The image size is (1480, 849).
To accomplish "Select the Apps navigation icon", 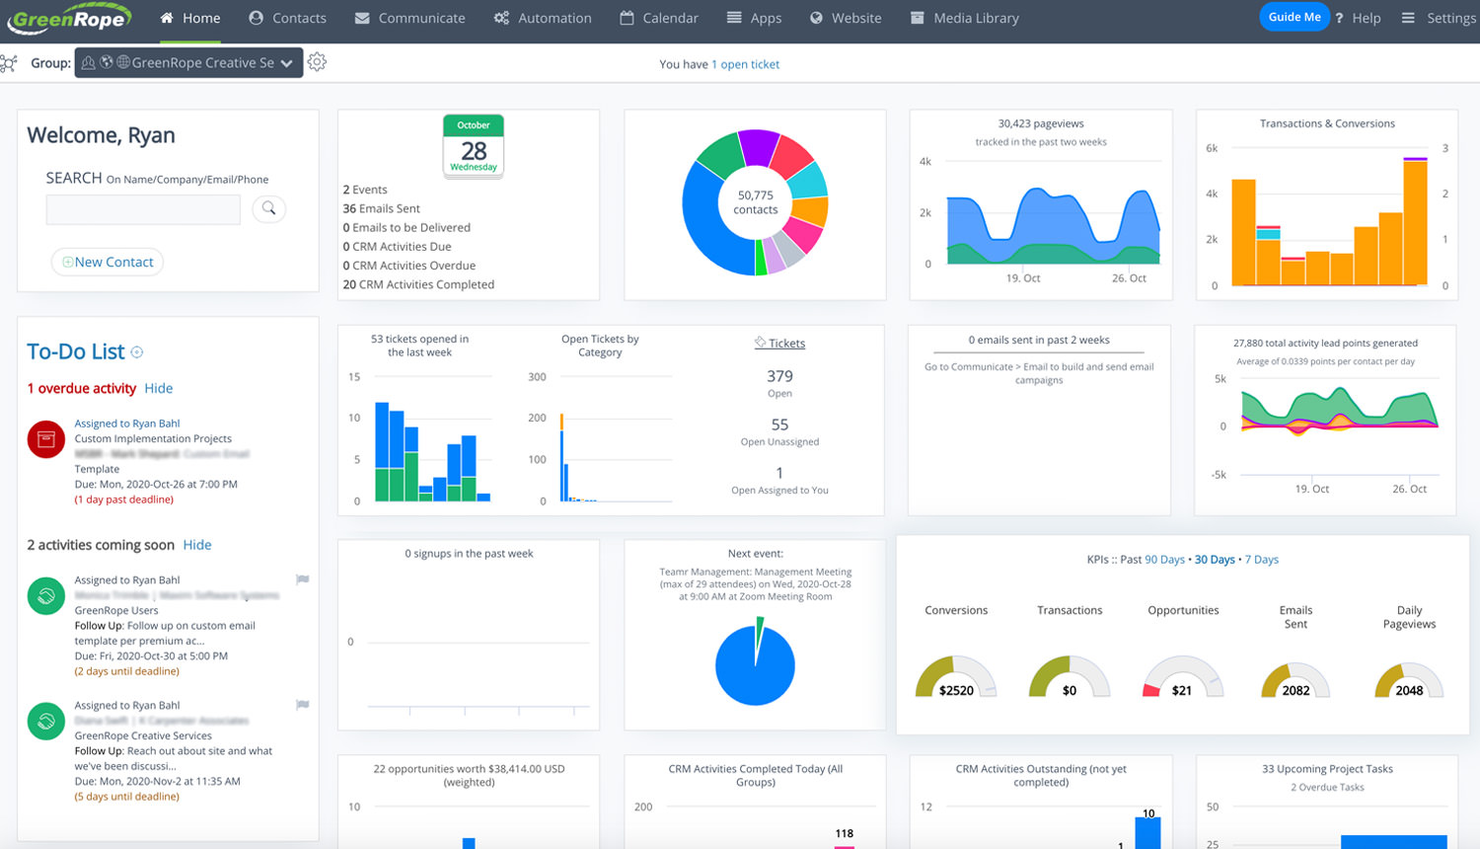I will [737, 17].
